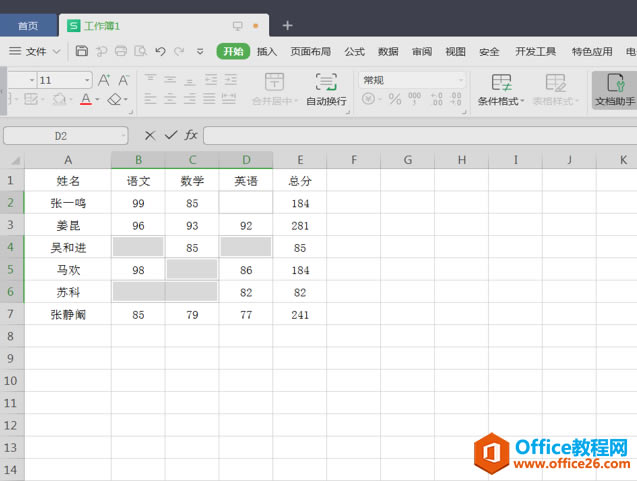Screen dimensions: 637x481
Task: Undo the last action
Action: pyautogui.click(x=160, y=51)
